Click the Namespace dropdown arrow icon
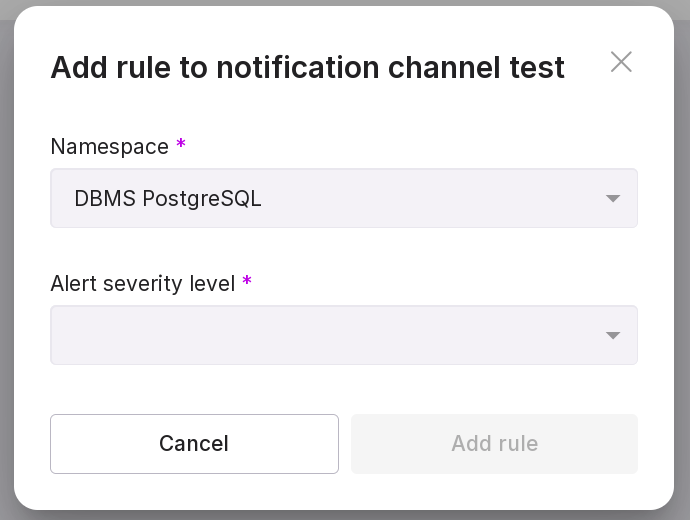 tap(613, 199)
